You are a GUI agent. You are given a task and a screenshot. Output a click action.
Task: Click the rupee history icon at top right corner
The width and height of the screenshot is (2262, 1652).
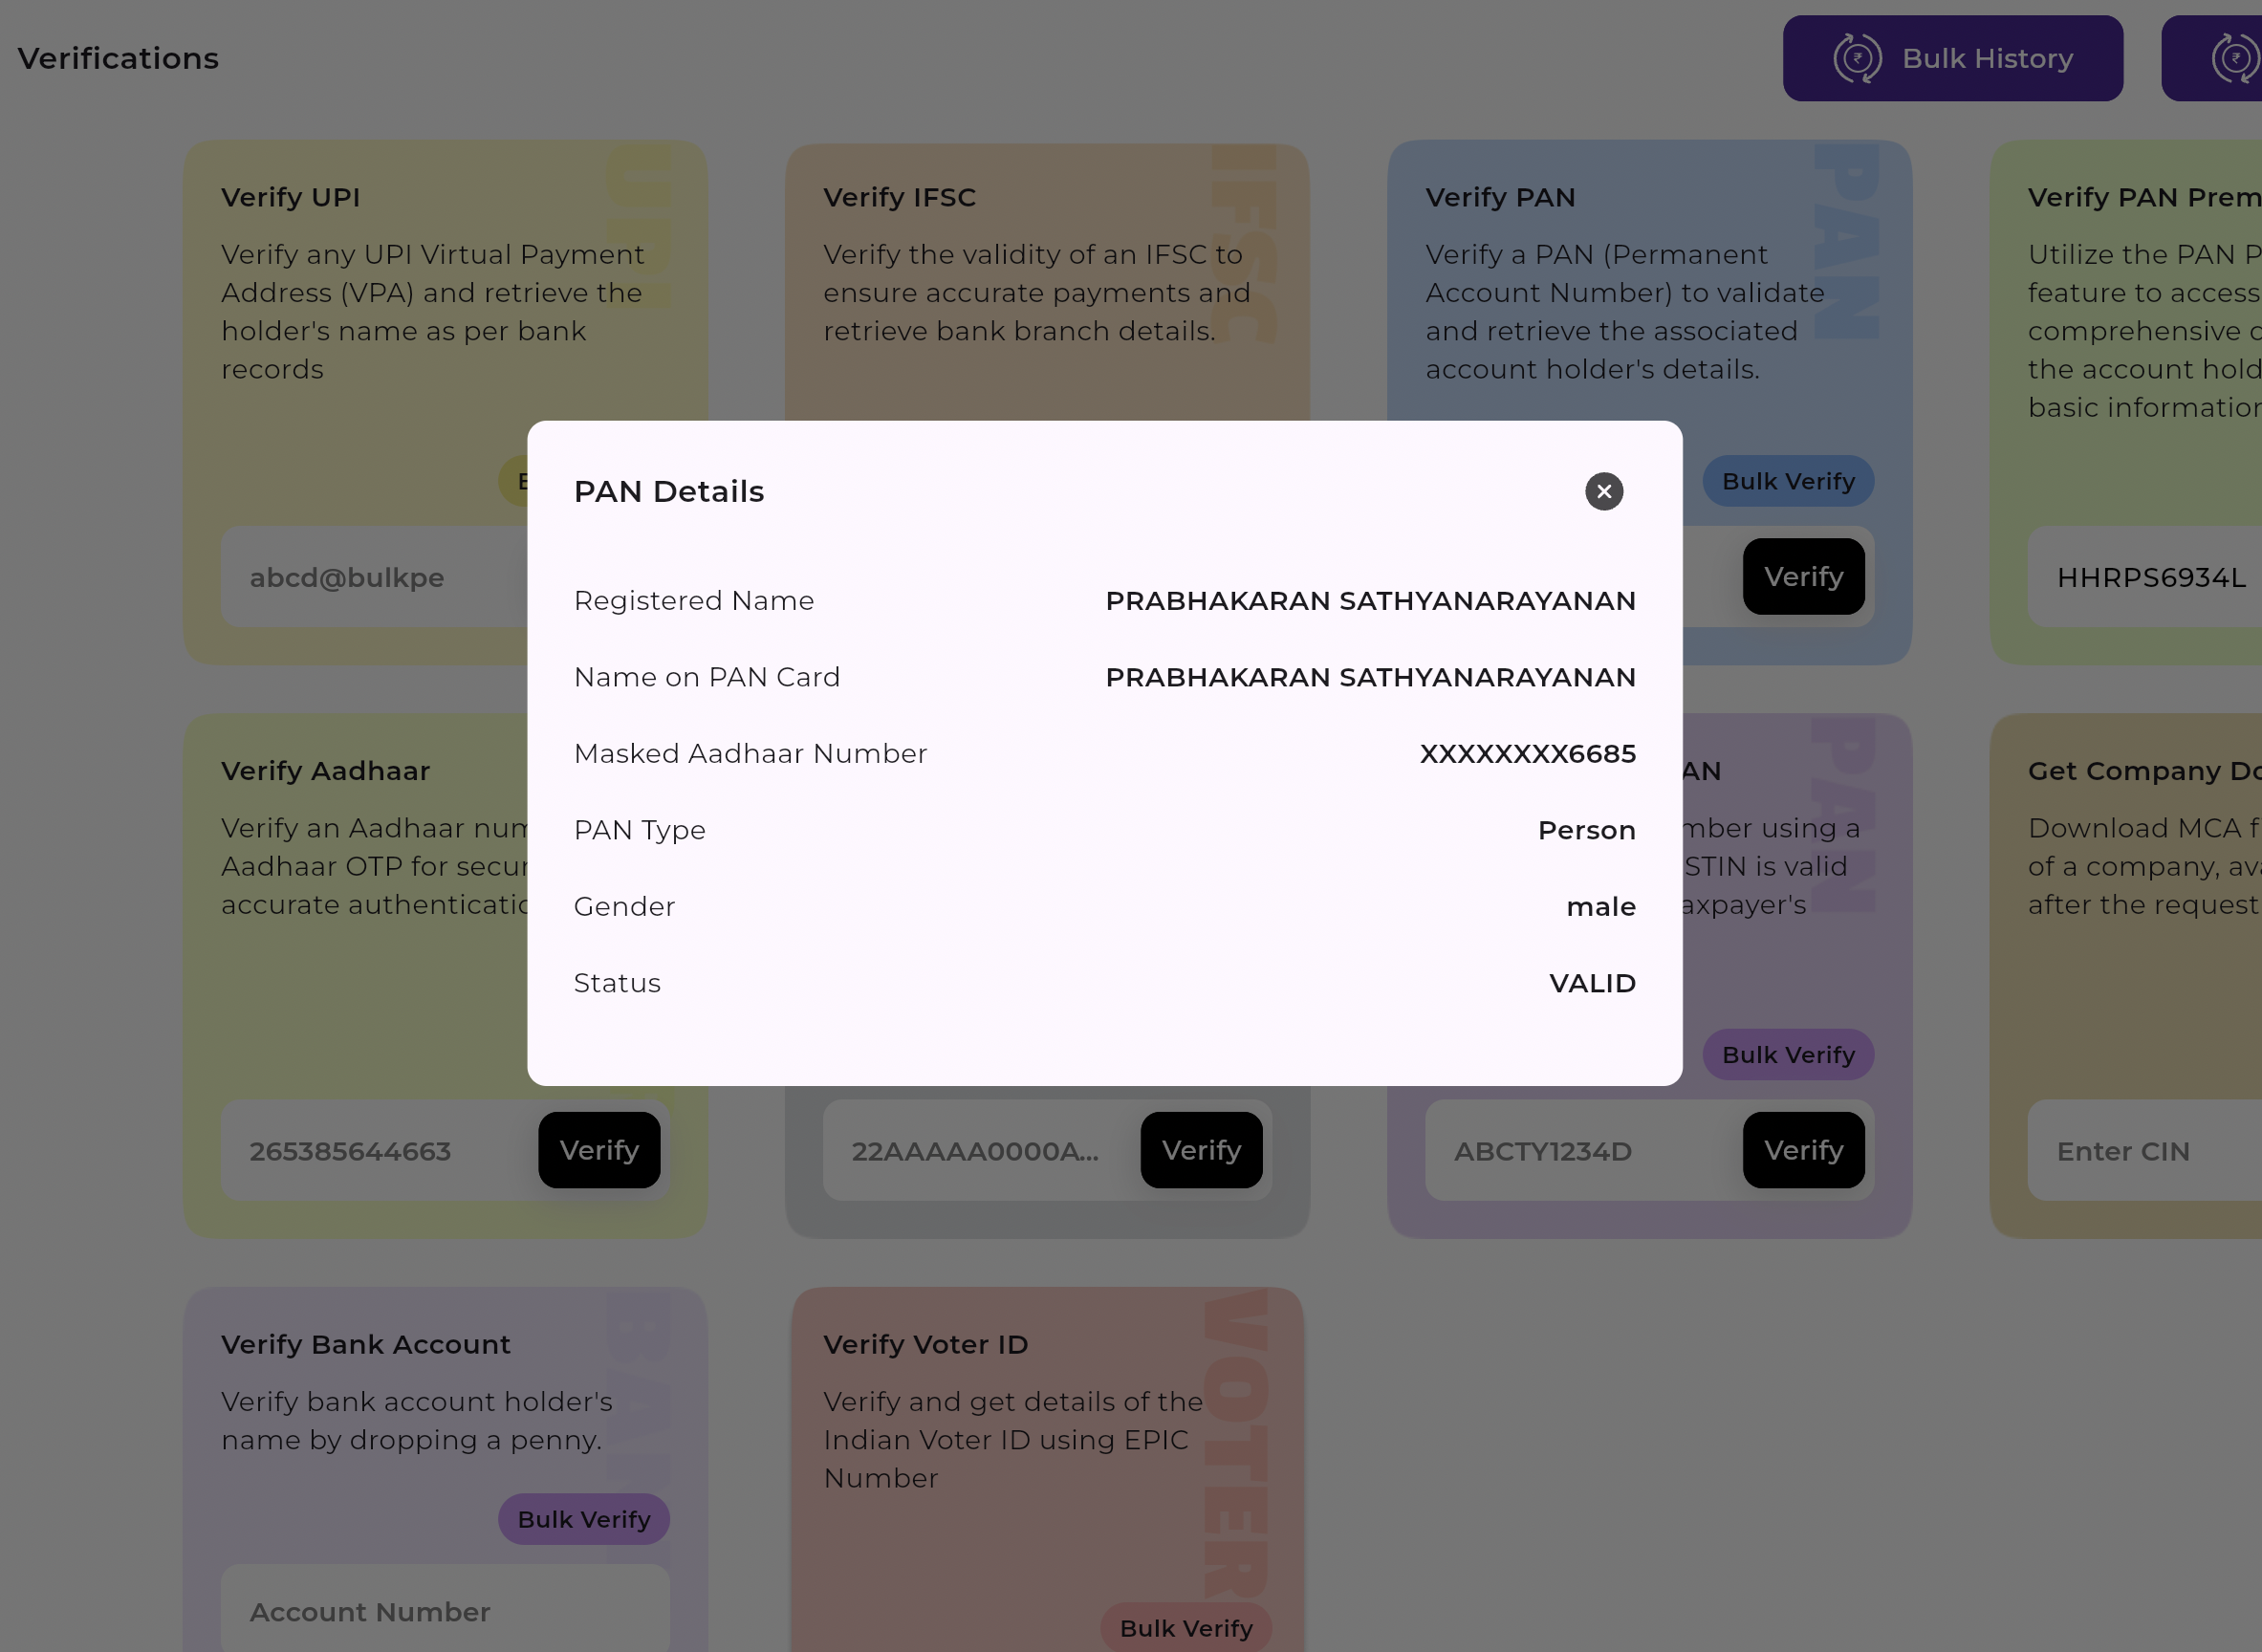2234,58
